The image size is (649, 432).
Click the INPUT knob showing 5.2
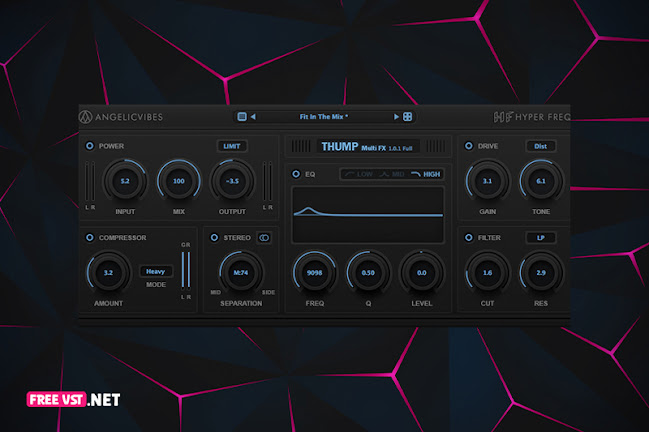click(125, 181)
